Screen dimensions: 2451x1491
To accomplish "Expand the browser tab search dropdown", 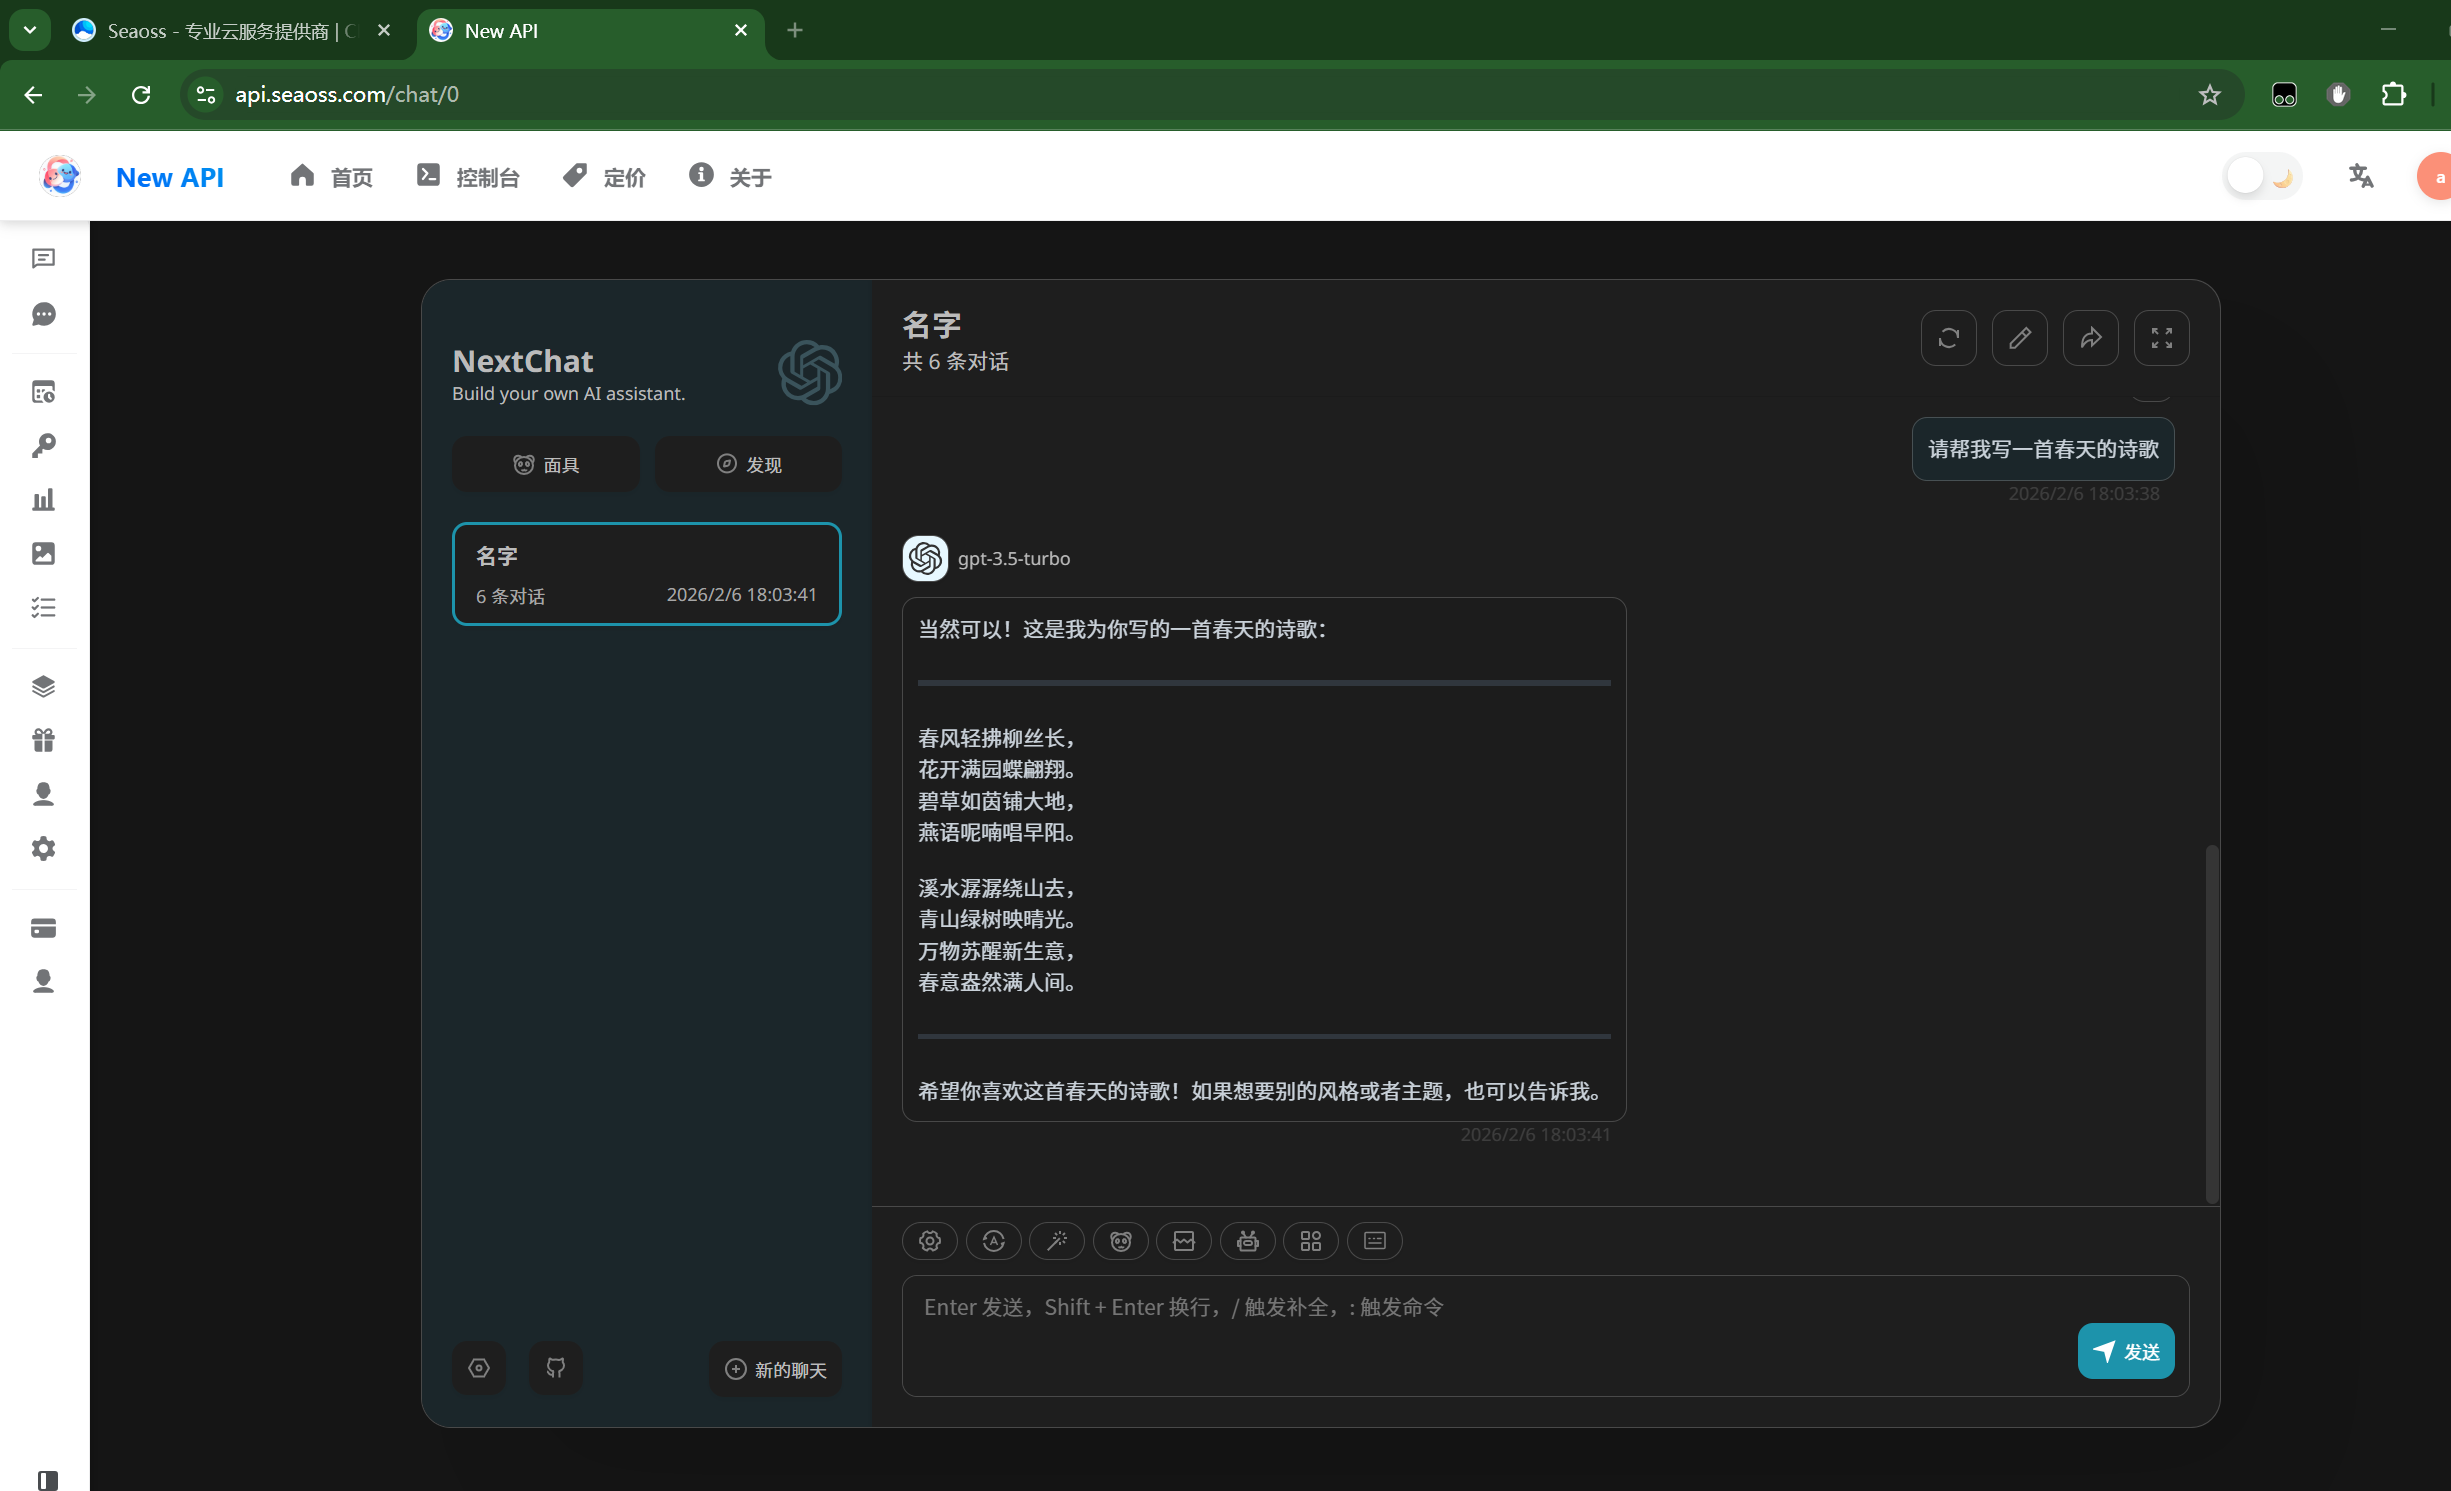I will point(30,30).
